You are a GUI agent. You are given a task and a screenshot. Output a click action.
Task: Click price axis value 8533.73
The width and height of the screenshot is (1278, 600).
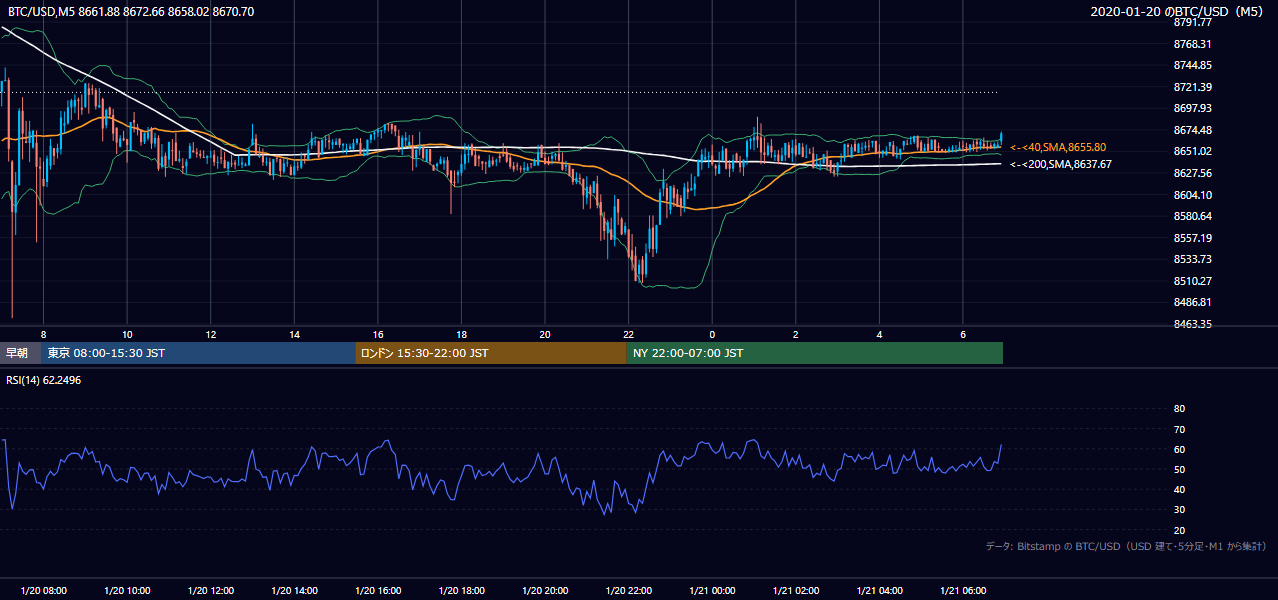click(1192, 259)
